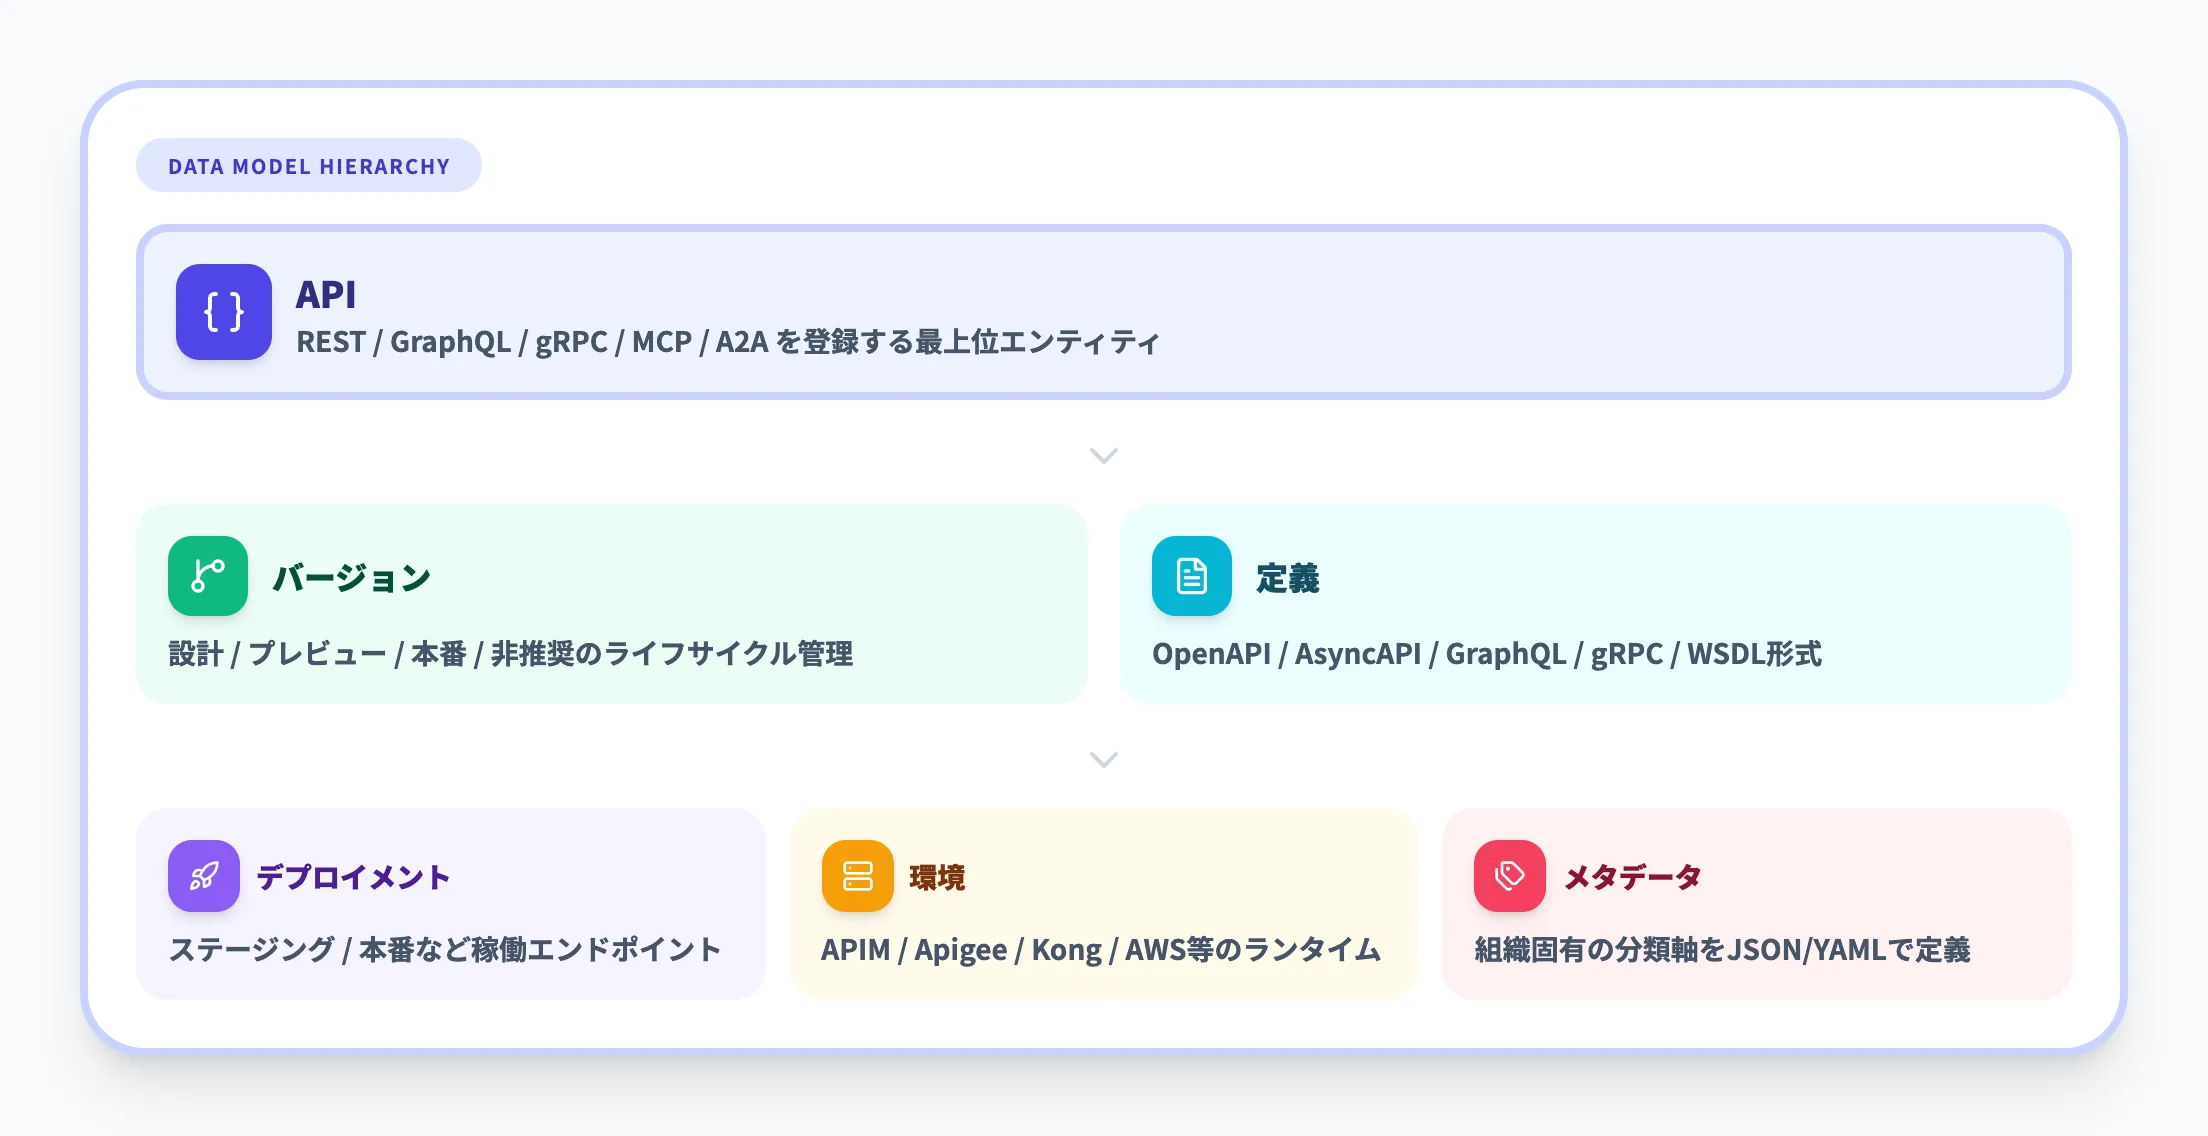Select the OpenAPI format description line
The height and width of the screenshot is (1136, 2208).
[x=1487, y=655]
